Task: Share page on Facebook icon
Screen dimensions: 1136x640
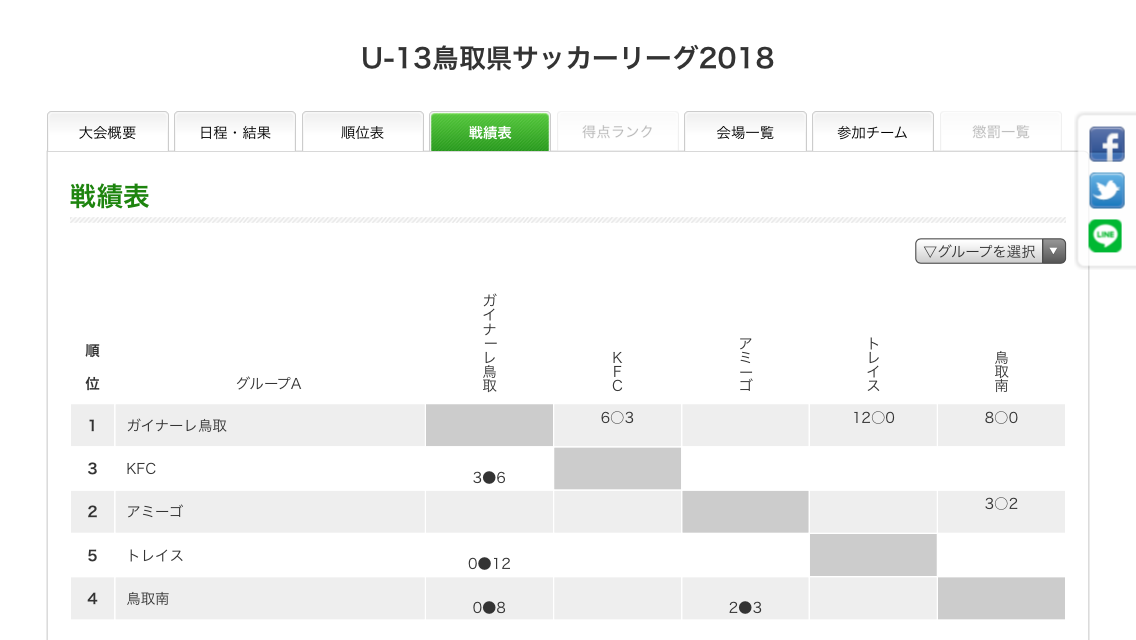Action: [1106, 144]
